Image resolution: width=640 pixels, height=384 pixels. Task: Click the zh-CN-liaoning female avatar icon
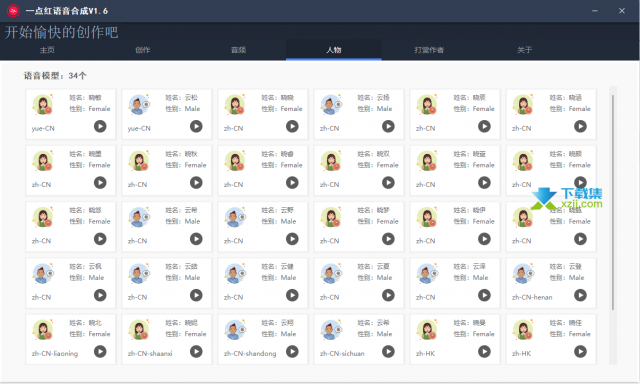coord(43,330)
